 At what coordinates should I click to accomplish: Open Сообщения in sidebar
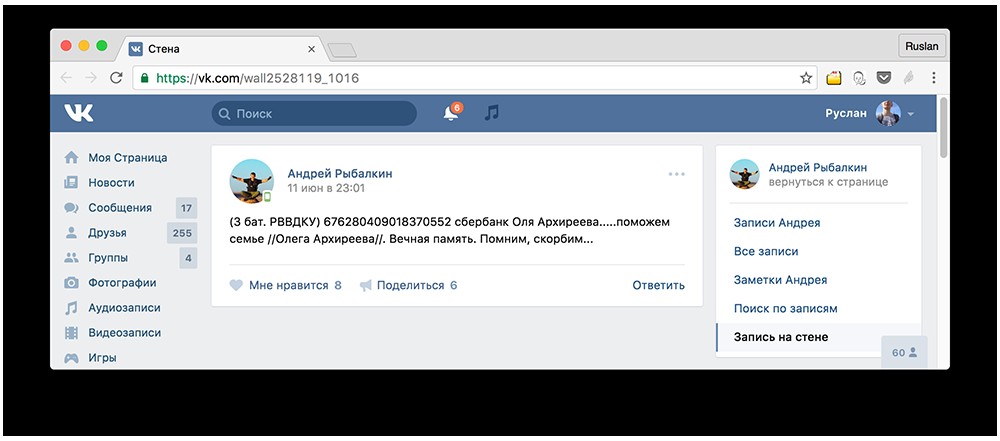pos(120,207)
